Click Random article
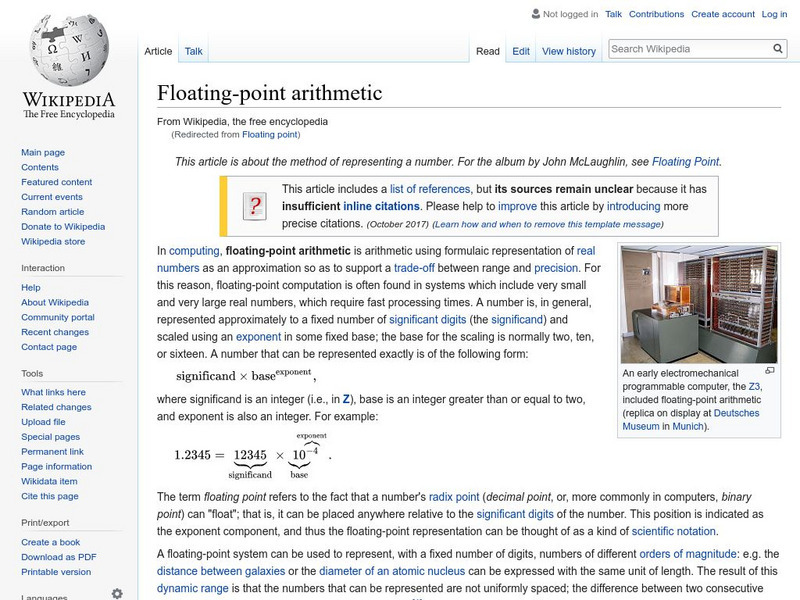 [x=53, y=211]
